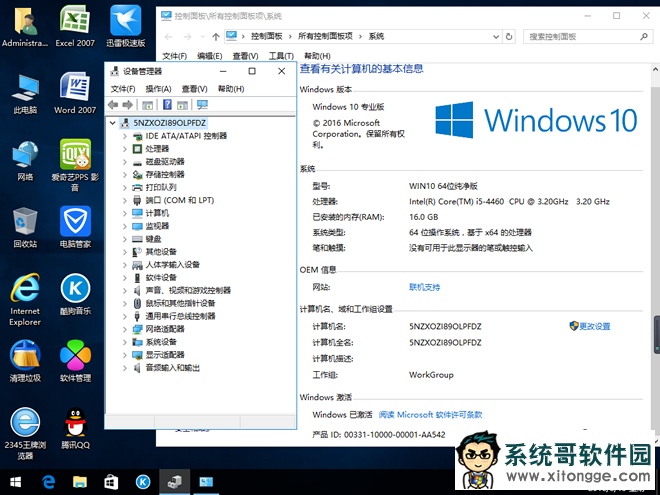The image size is (660, 495).
Task: Click the show/hide console tree toolbar icon
Action: [147, 105]
